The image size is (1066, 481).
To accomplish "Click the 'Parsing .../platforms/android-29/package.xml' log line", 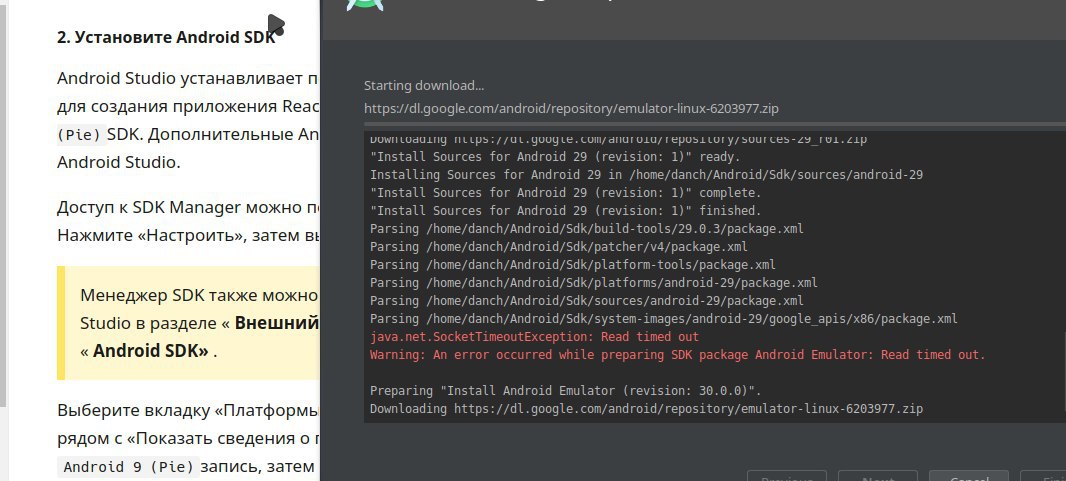I will pos(594,283).
